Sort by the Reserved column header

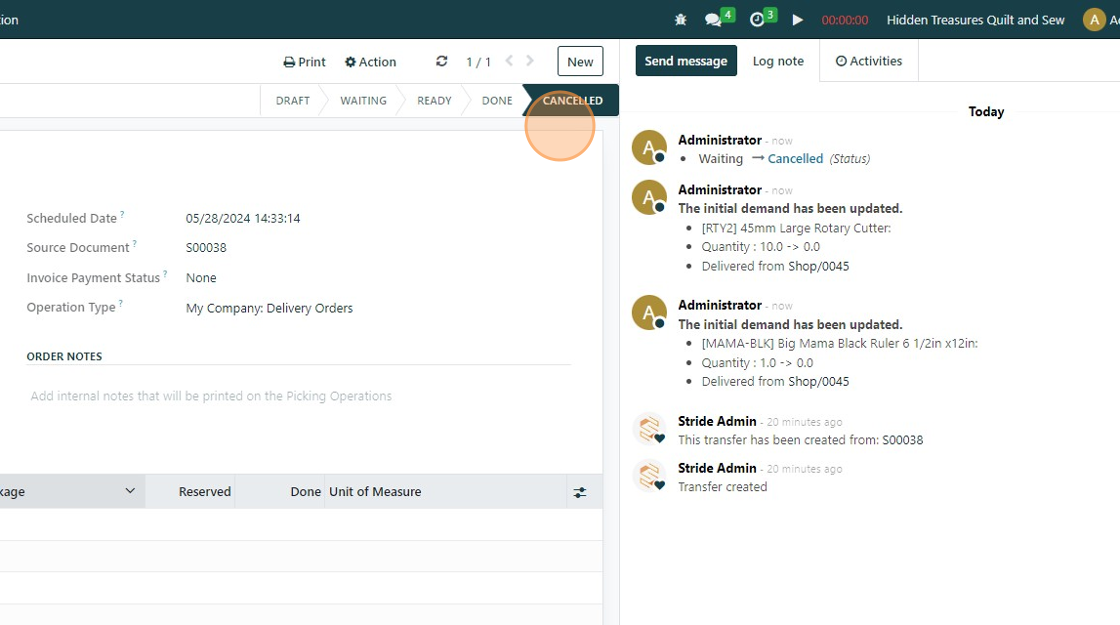pos(204,491)
